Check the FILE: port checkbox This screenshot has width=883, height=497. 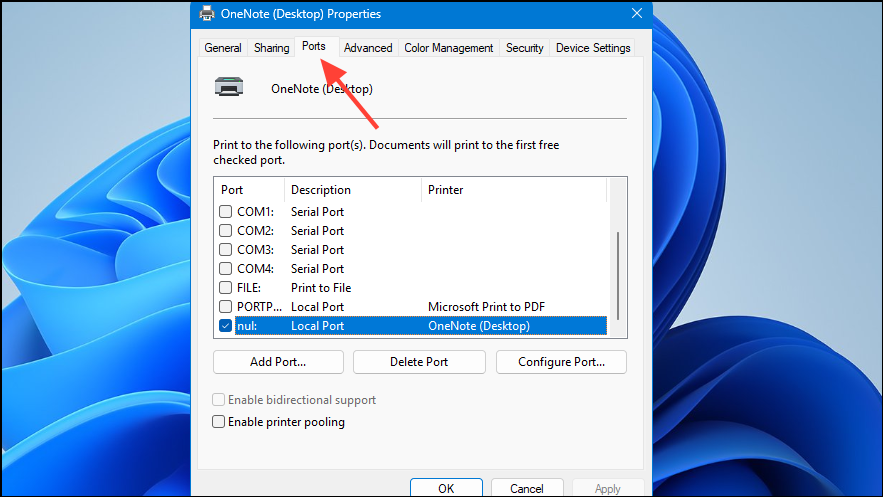(225, 288)
